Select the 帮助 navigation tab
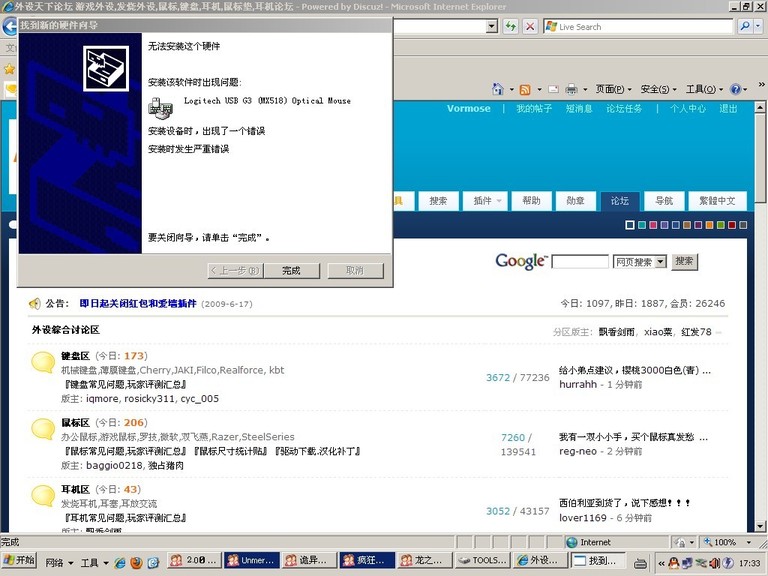768x576 pixels. [531, 201]
